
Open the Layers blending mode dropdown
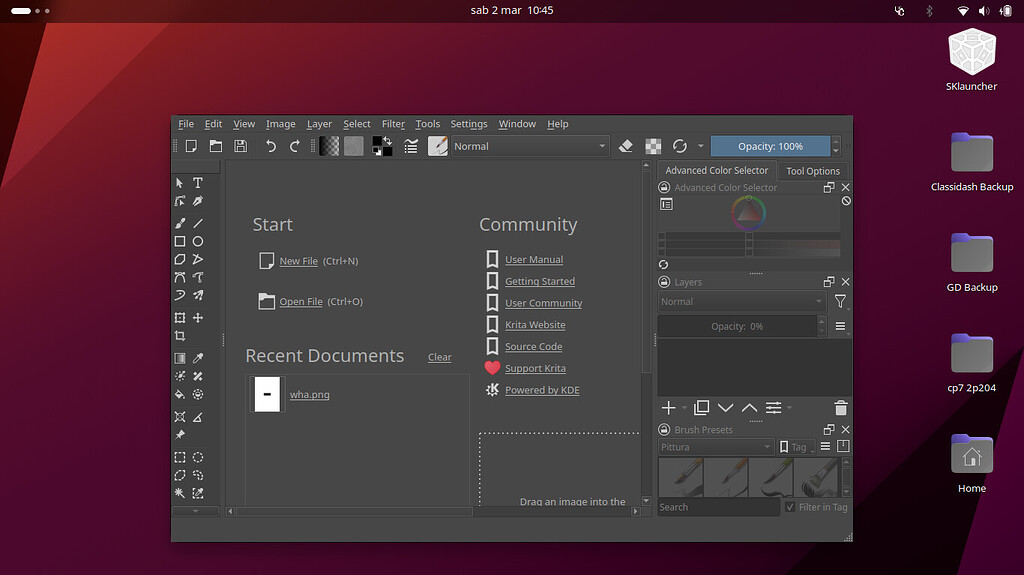click(741, 301)
